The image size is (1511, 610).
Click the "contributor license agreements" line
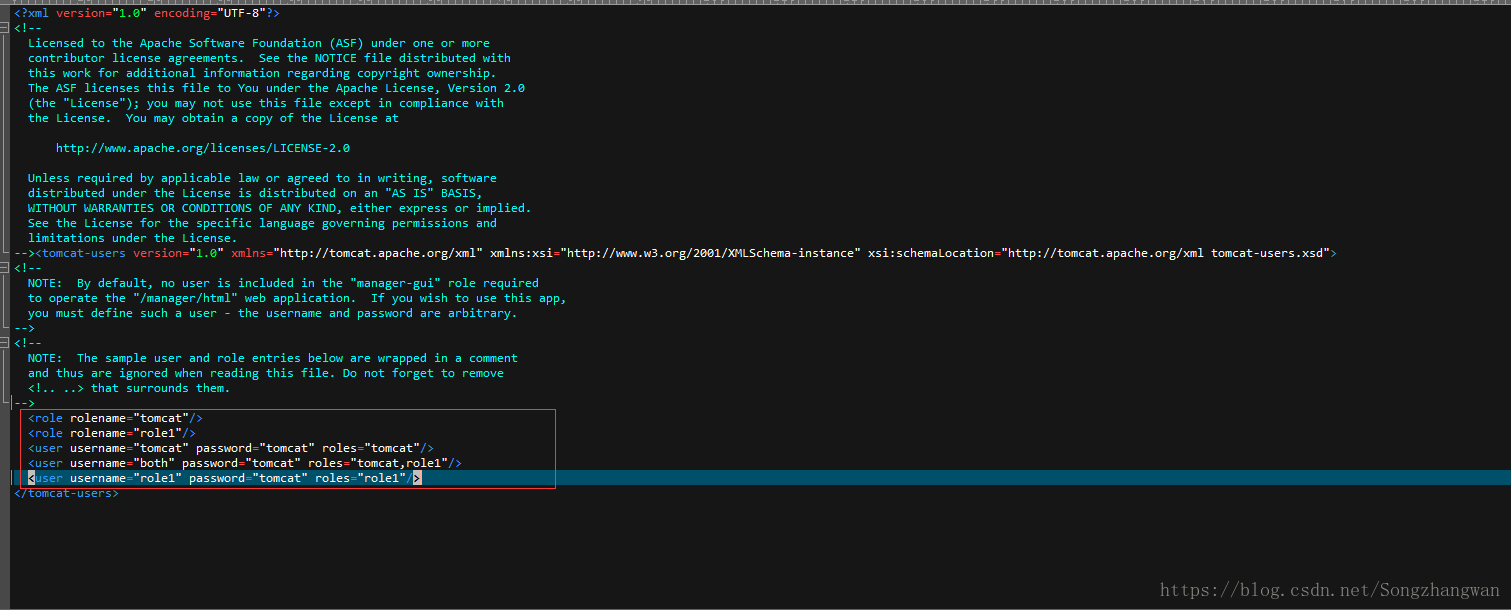tap(269, 58)
